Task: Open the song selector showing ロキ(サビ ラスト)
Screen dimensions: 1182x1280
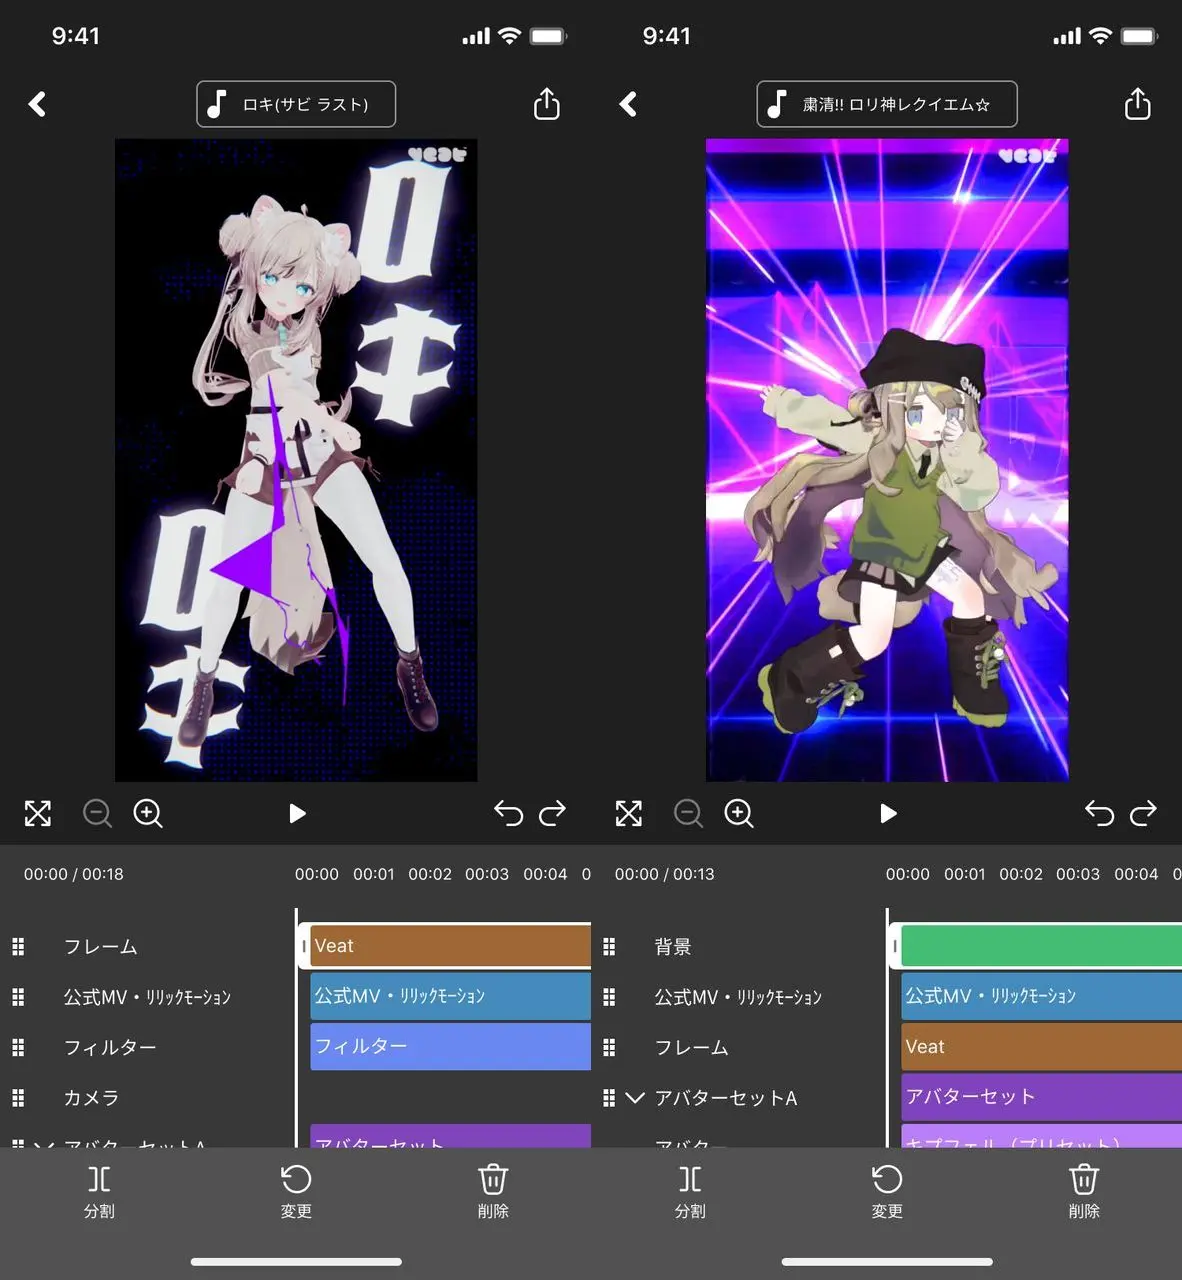Action: (295, 103)
